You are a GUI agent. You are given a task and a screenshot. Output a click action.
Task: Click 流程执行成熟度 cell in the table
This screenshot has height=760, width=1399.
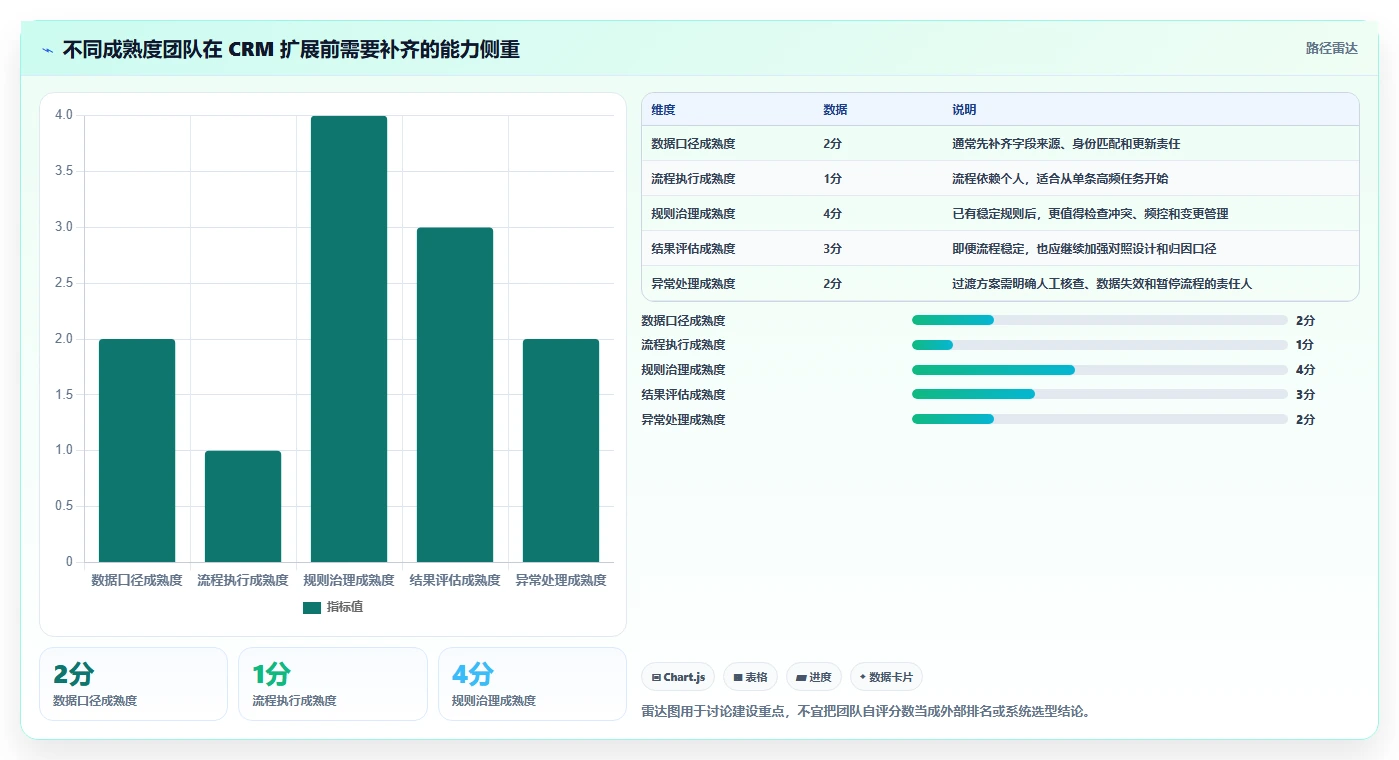[x=693, y=179]
